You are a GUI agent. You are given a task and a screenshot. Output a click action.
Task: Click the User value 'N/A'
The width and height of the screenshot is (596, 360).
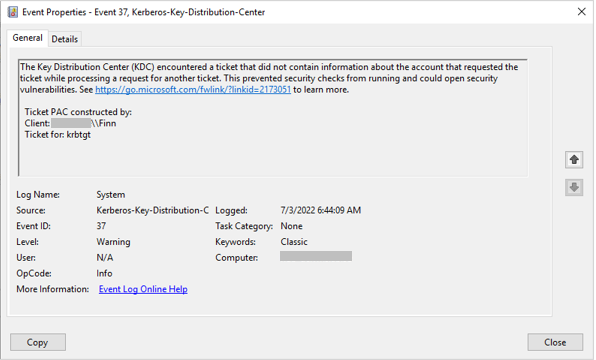(105, 258)
